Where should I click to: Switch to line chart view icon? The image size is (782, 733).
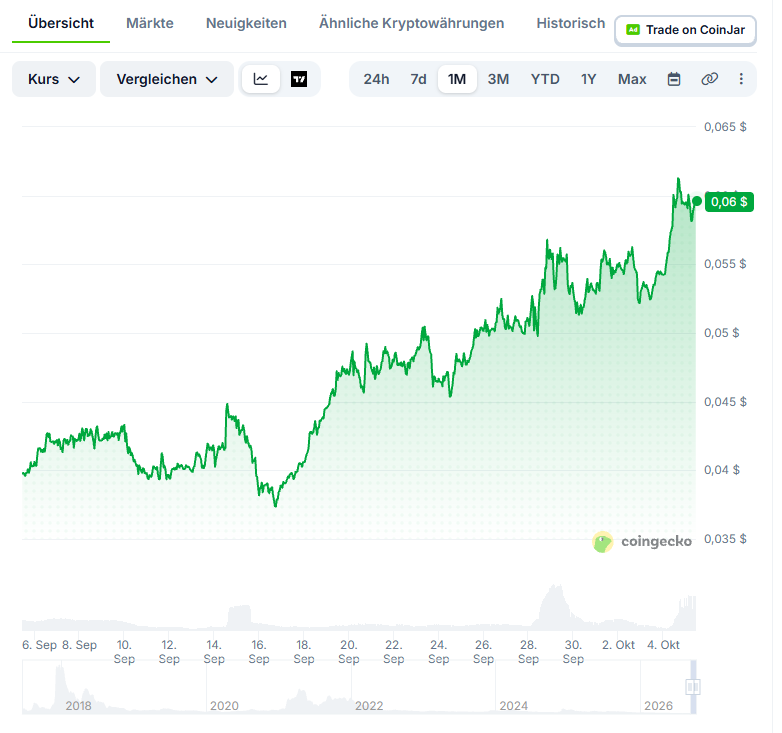click(260, 79)
